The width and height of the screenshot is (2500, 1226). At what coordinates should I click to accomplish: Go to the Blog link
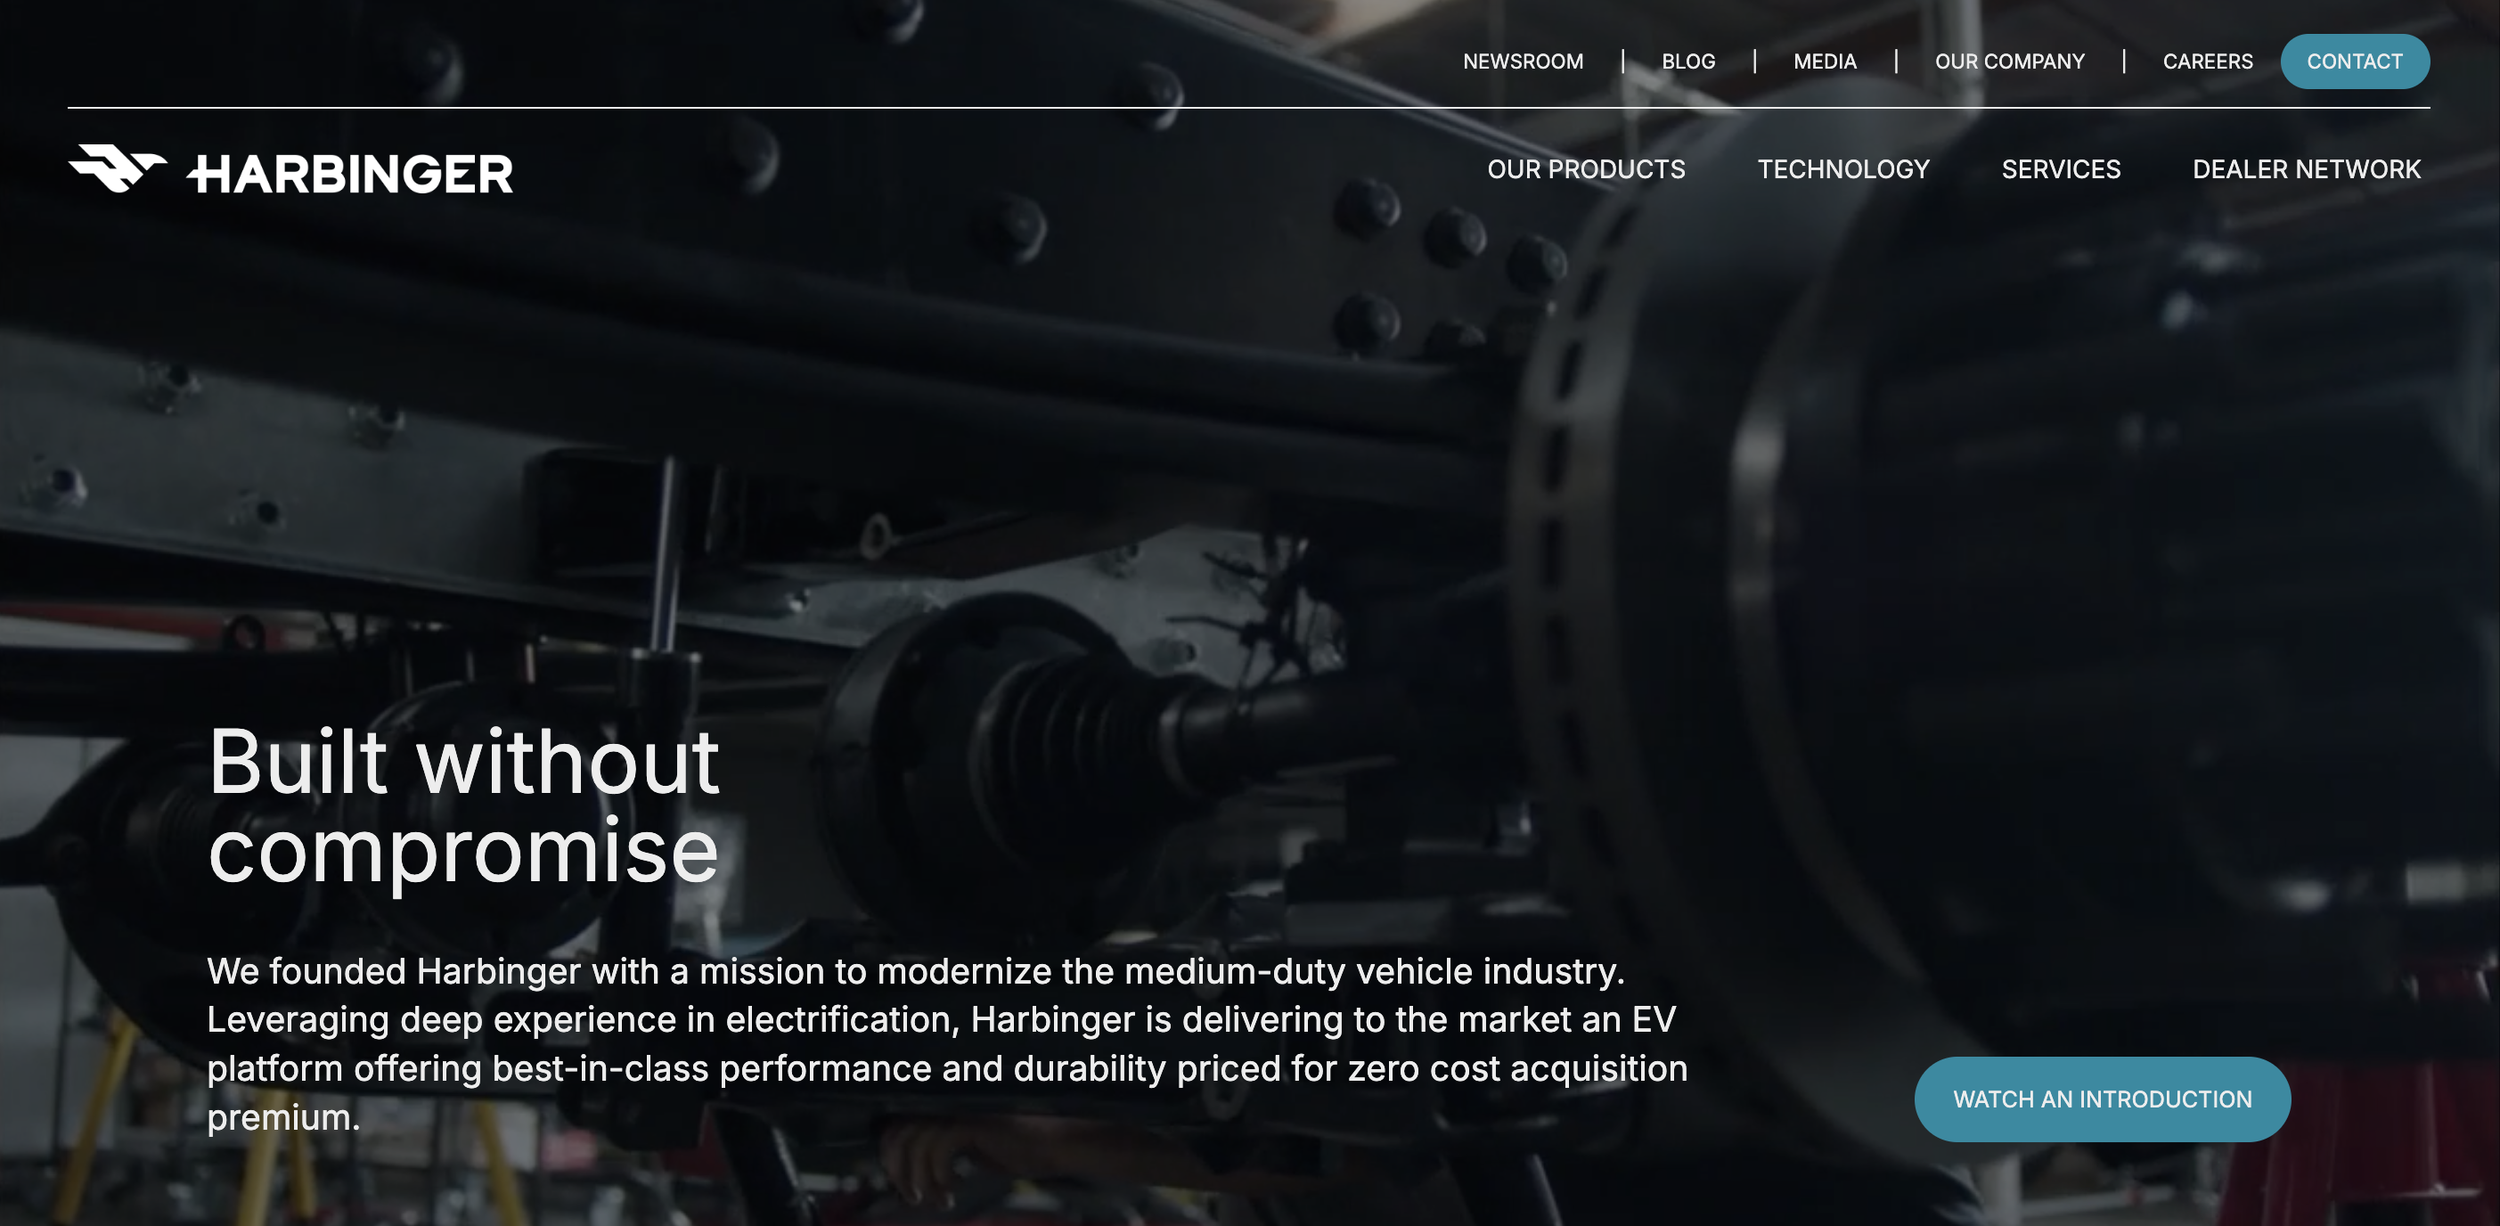click(1688, 62)
